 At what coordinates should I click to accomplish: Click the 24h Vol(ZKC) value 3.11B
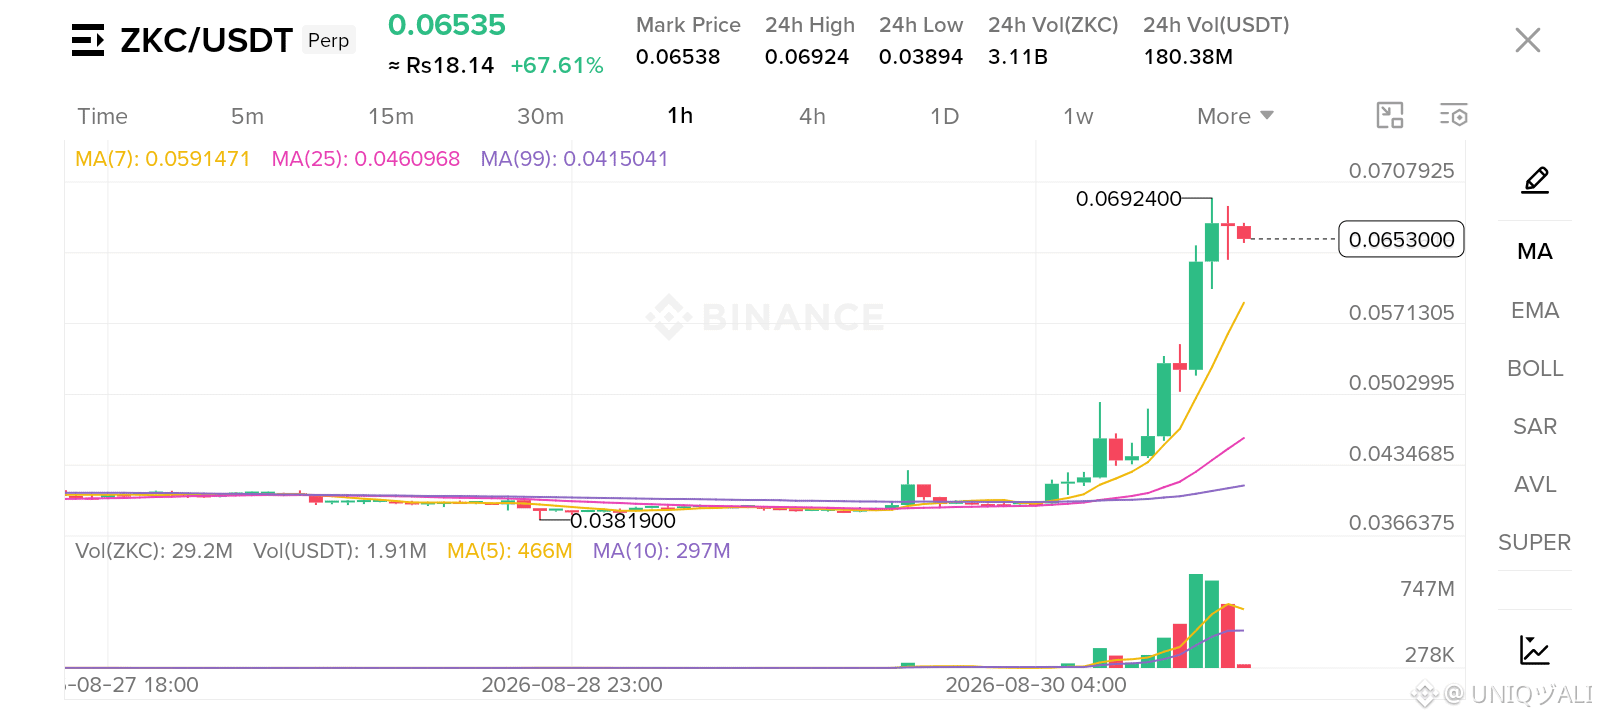pyautogui.click(x=1018, y=57)
